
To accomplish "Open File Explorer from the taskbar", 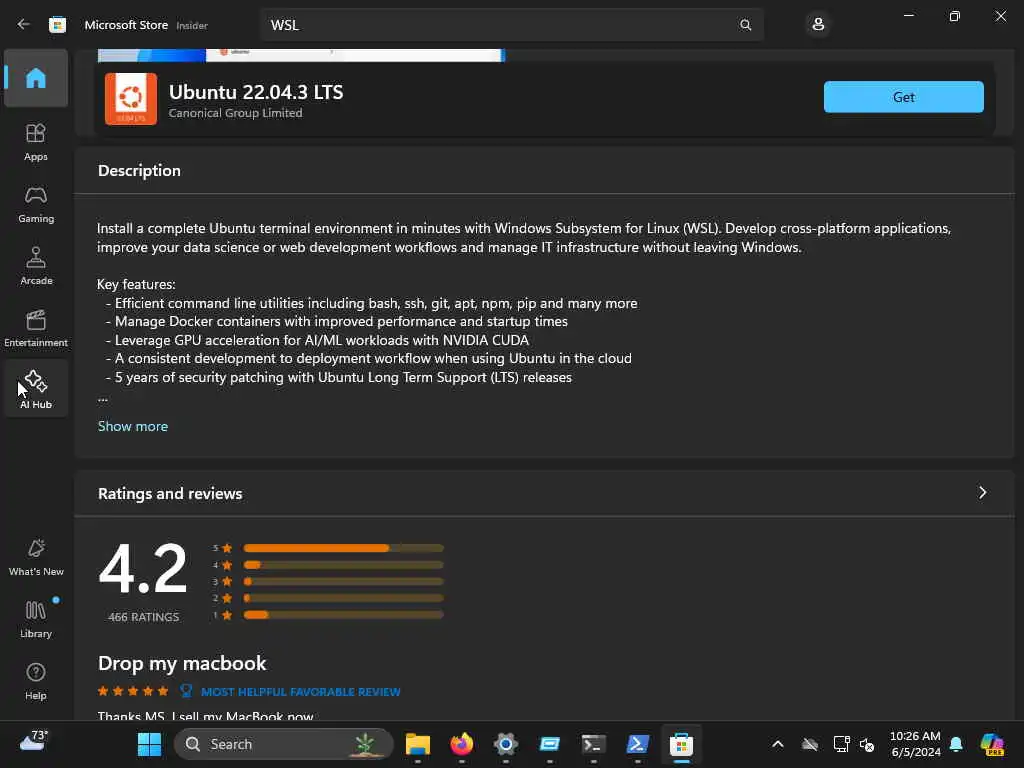I will click(x=417, y=744).
